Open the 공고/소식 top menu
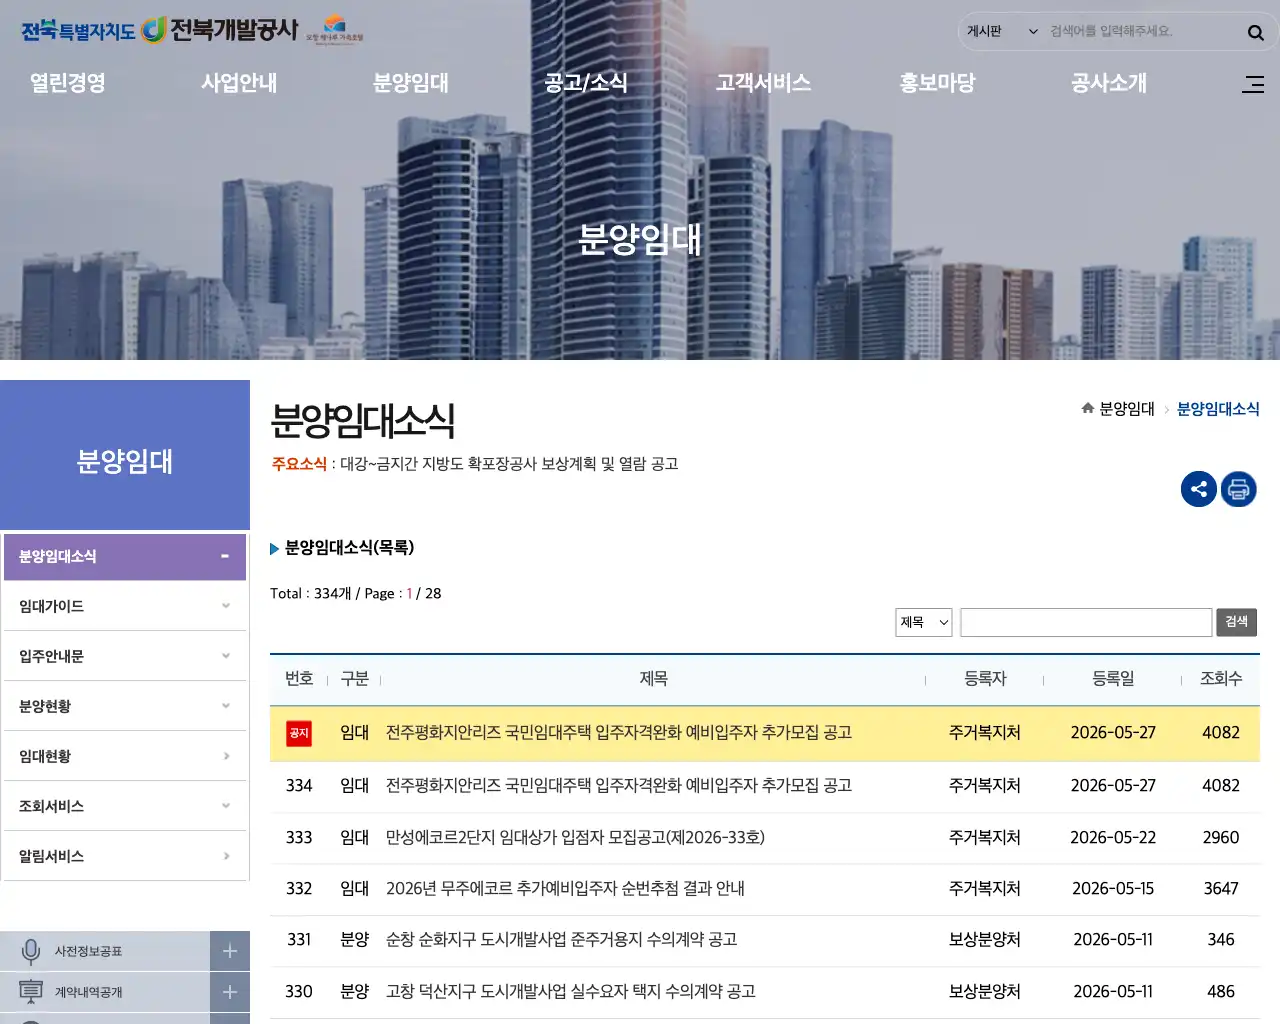 click(586, 83)
